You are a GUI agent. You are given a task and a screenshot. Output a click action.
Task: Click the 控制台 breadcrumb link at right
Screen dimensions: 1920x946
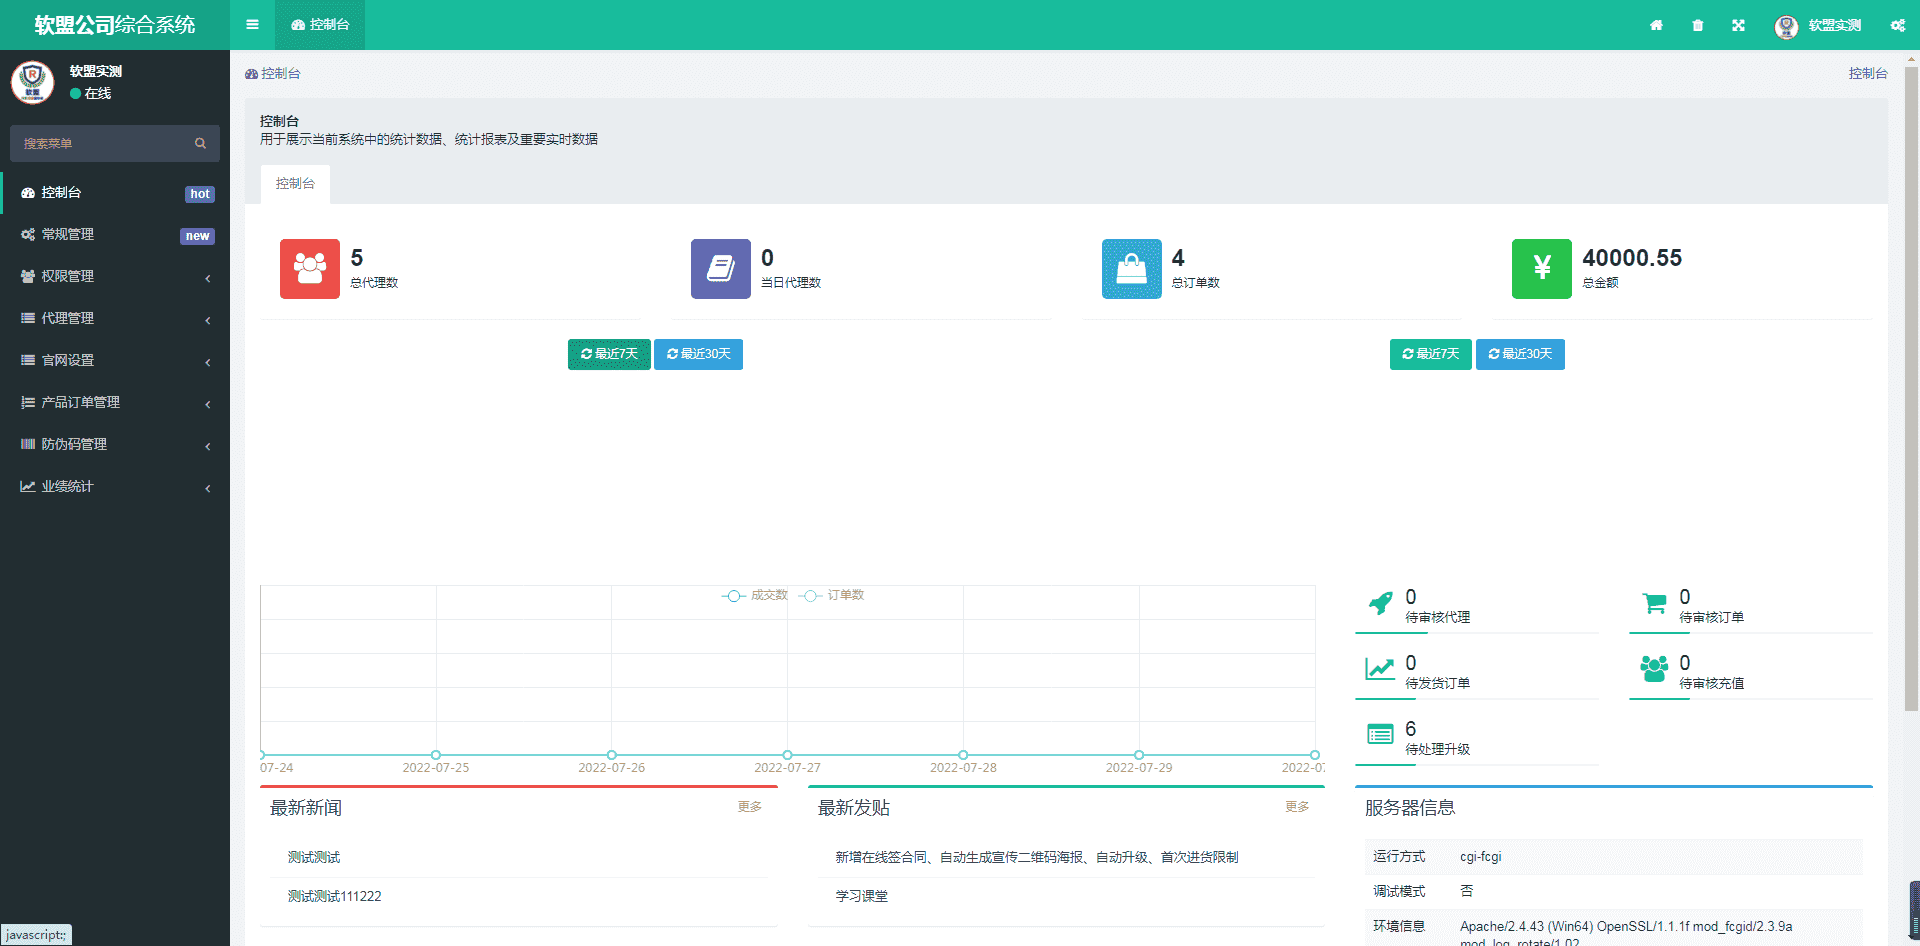1868,74
